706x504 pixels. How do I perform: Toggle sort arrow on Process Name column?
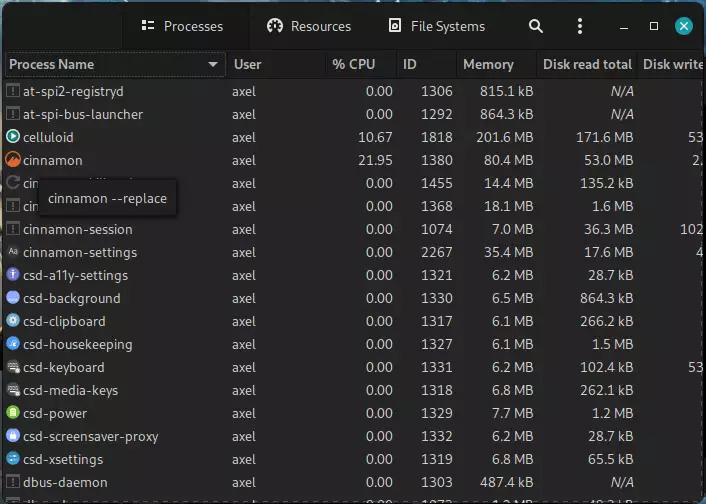click(x=213, y=64)
